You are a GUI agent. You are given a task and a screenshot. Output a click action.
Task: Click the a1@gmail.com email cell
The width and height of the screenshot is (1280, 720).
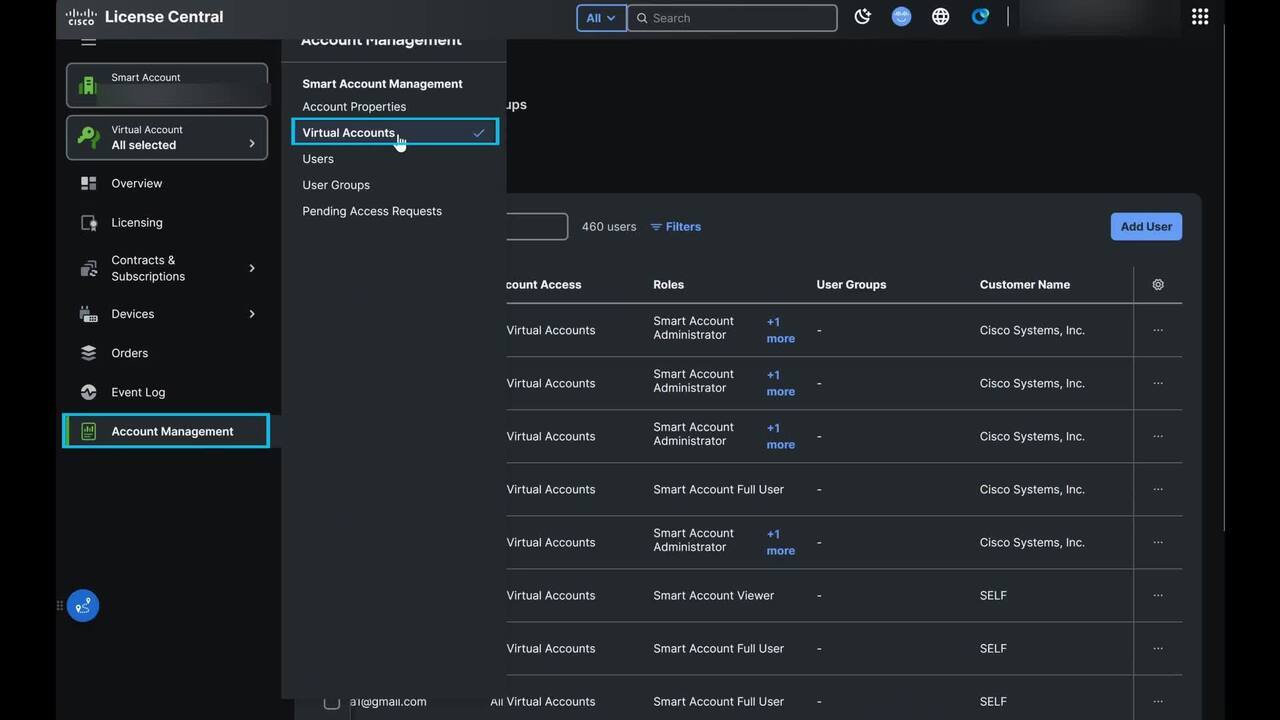[388, 701]
